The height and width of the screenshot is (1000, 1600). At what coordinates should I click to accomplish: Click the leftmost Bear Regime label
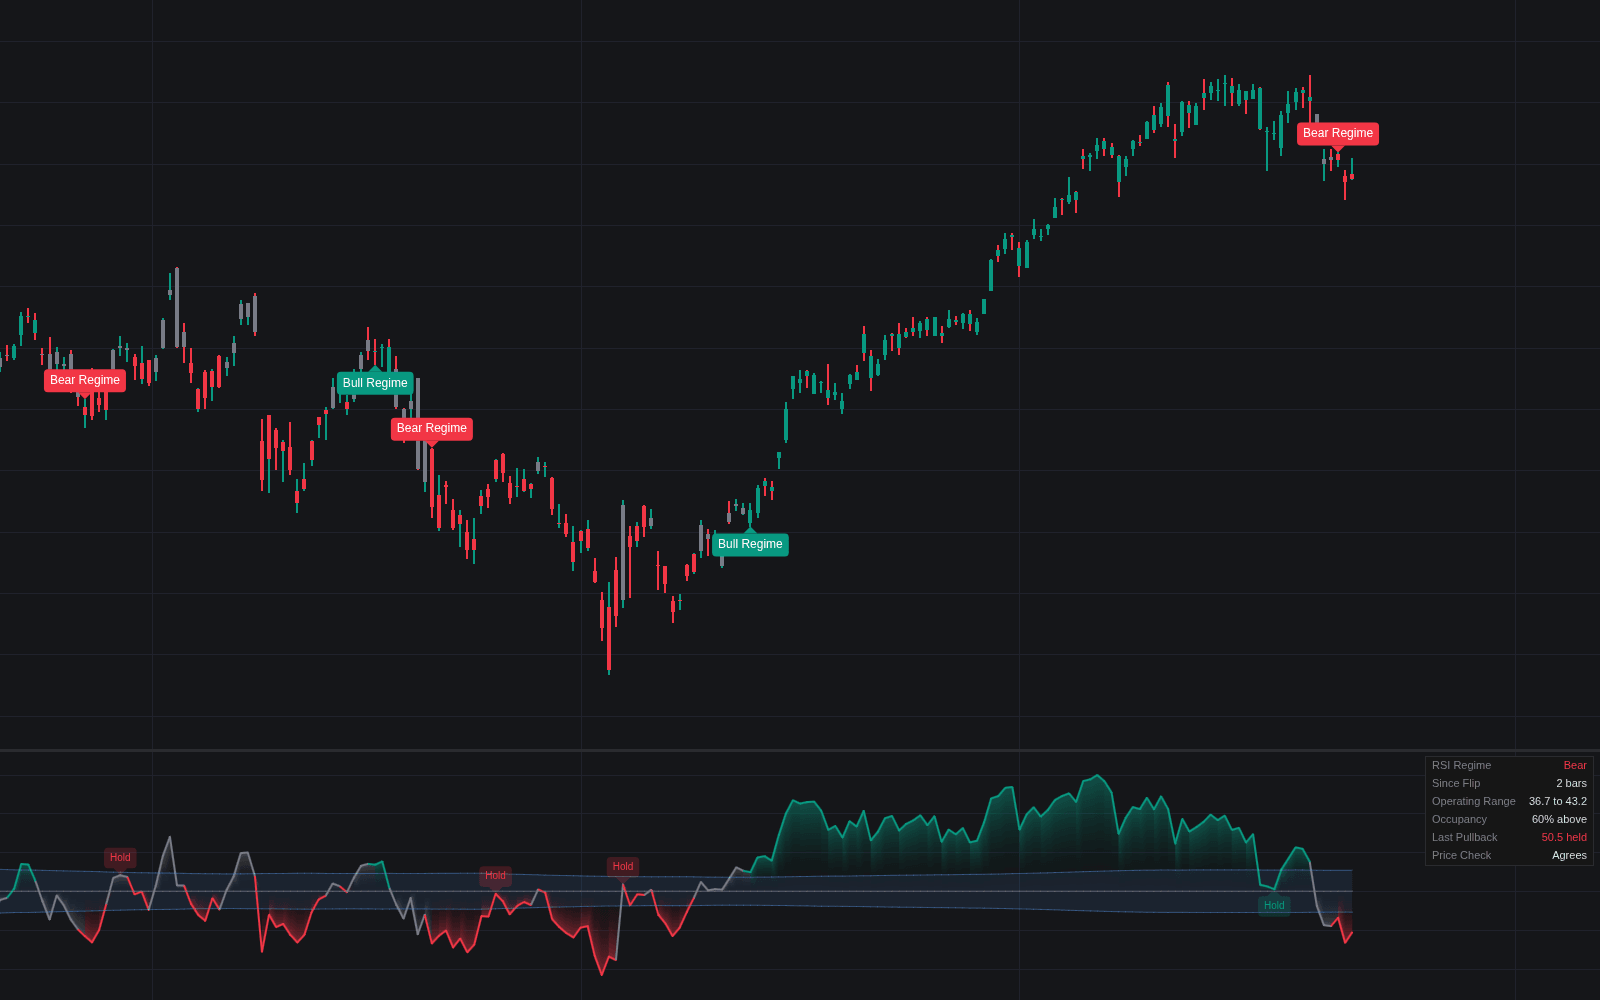click(85, 380)
